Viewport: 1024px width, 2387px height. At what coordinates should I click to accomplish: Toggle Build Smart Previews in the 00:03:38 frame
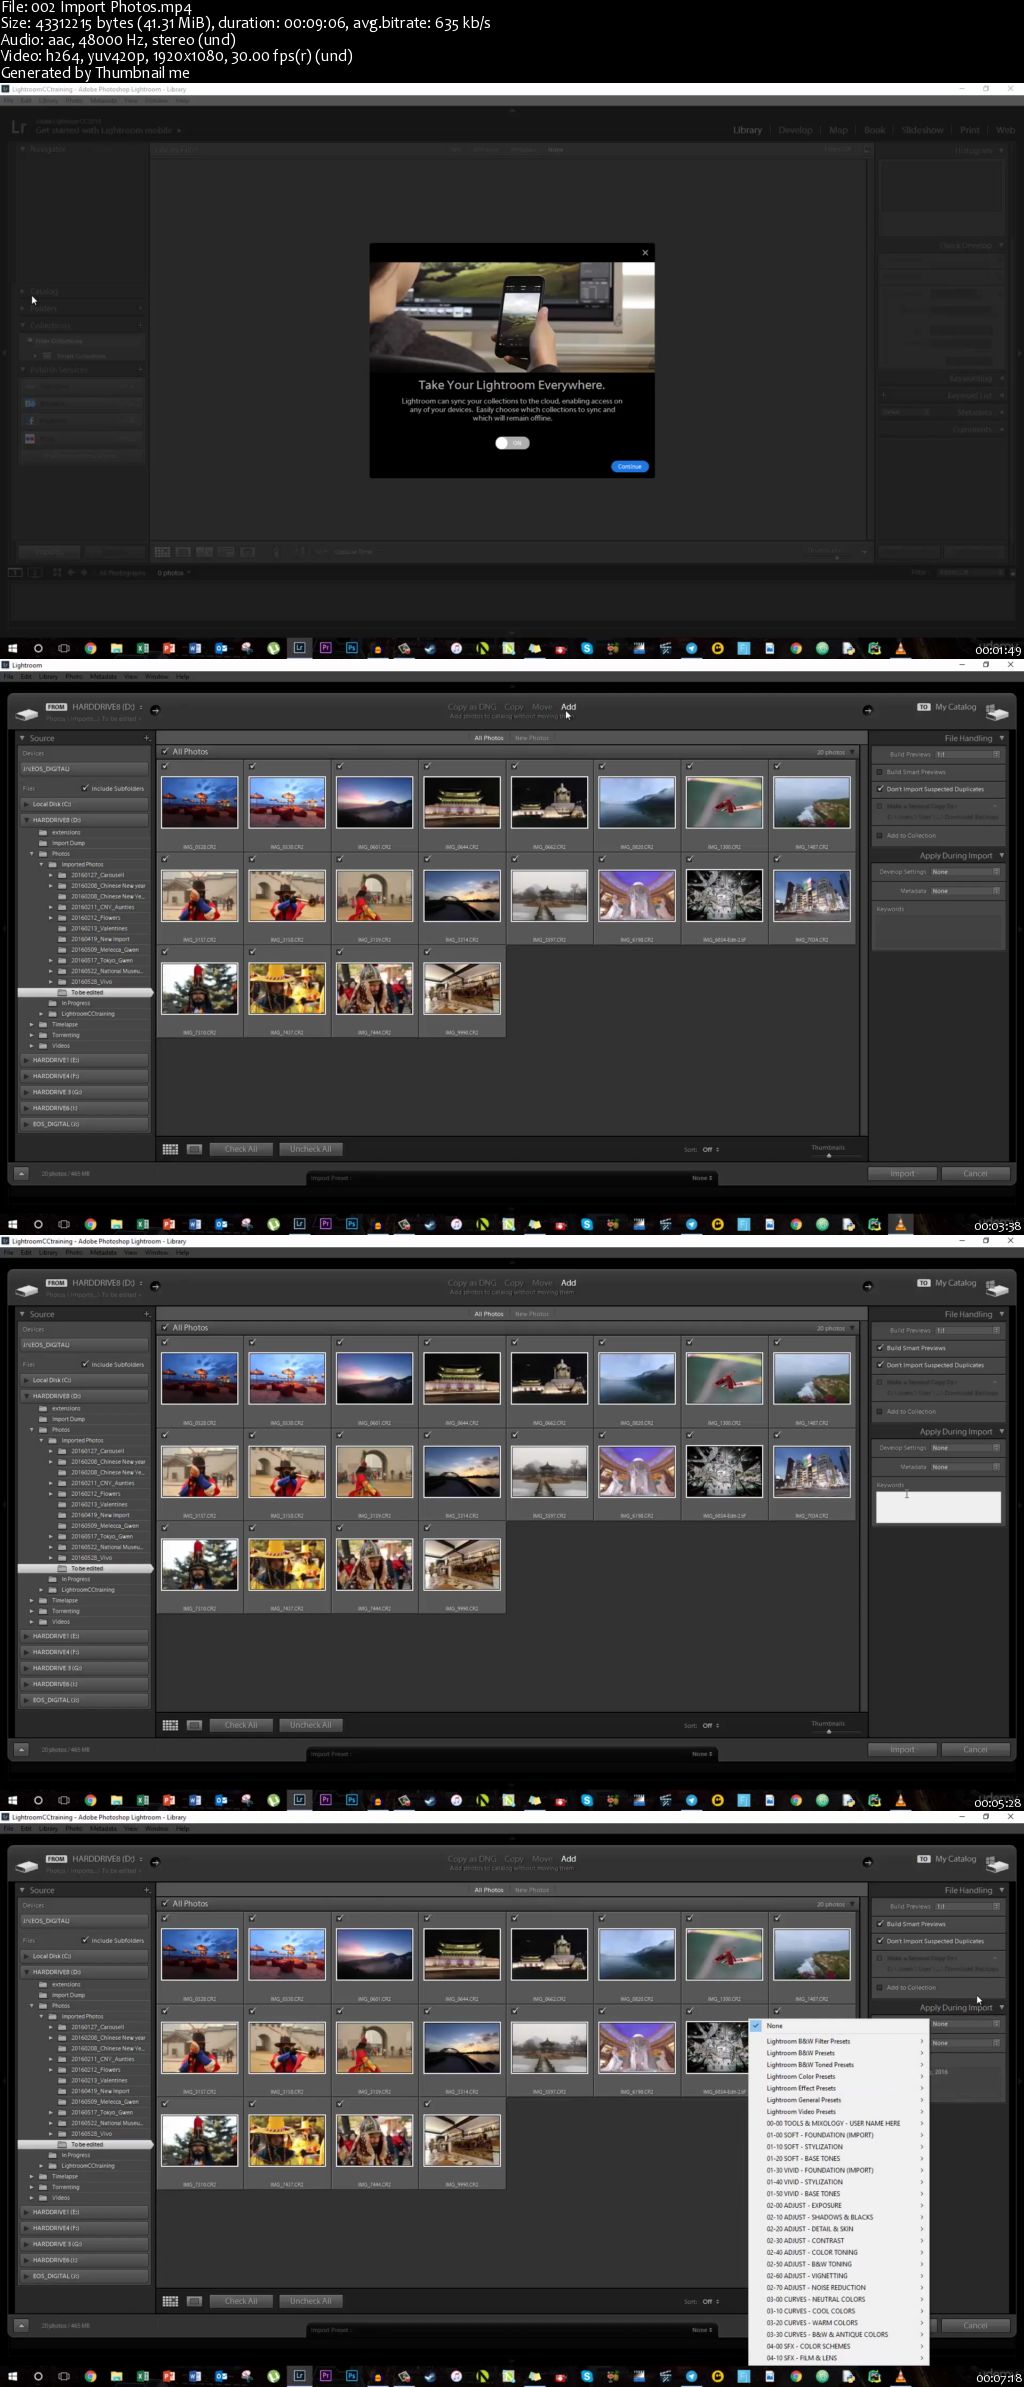click(880, 772)
